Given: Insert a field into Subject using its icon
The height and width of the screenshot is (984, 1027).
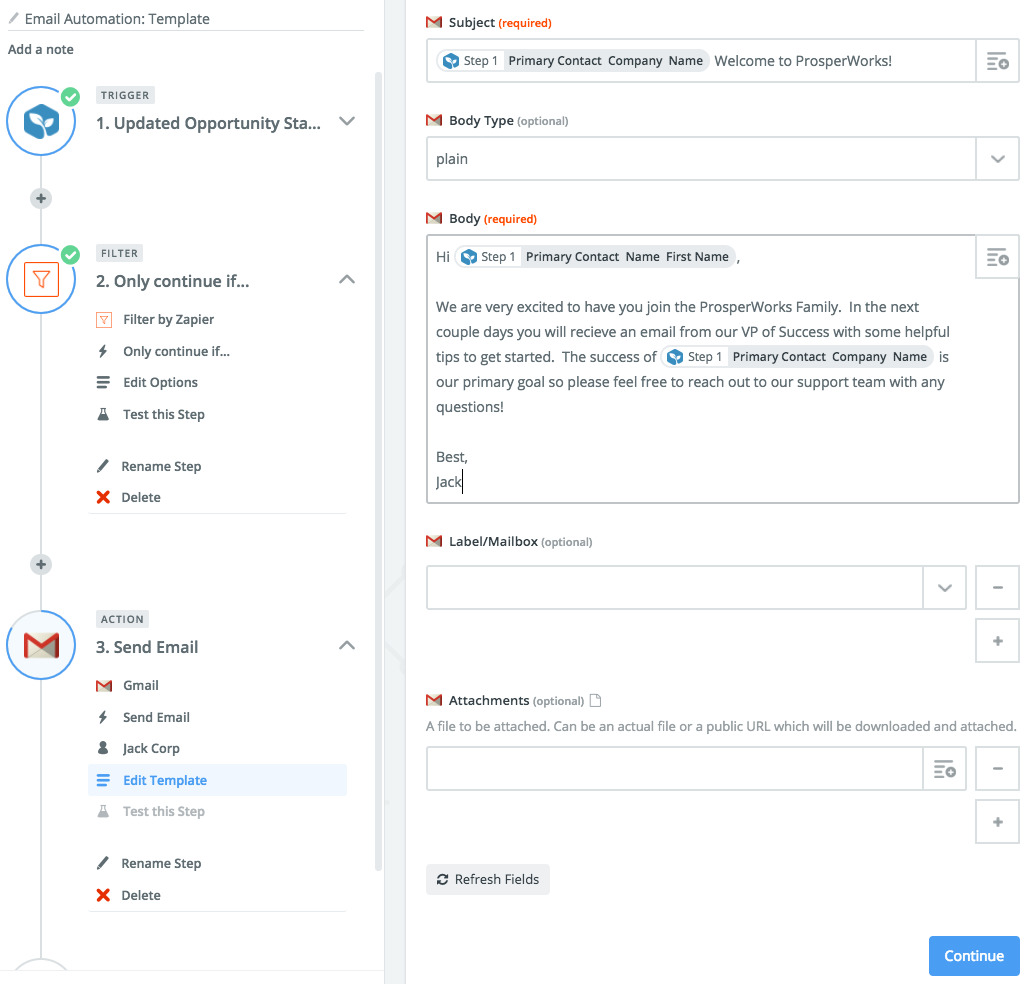Looking at the screenshot, I should click(997, 61).
